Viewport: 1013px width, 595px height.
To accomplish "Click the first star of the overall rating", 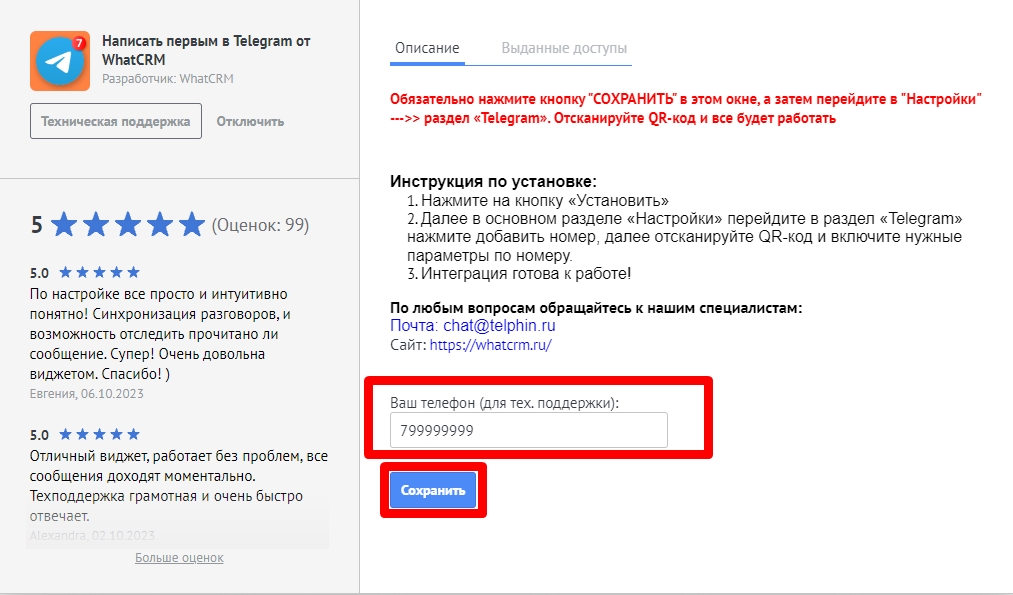I will click(x=63, y=225).
